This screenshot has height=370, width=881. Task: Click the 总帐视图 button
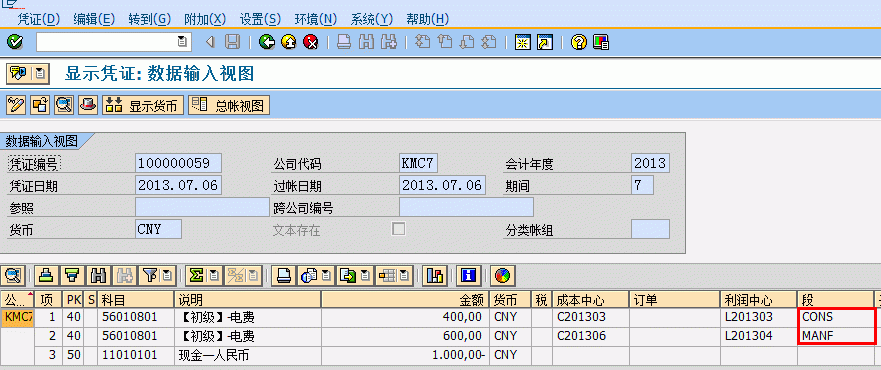coord(229,105)
